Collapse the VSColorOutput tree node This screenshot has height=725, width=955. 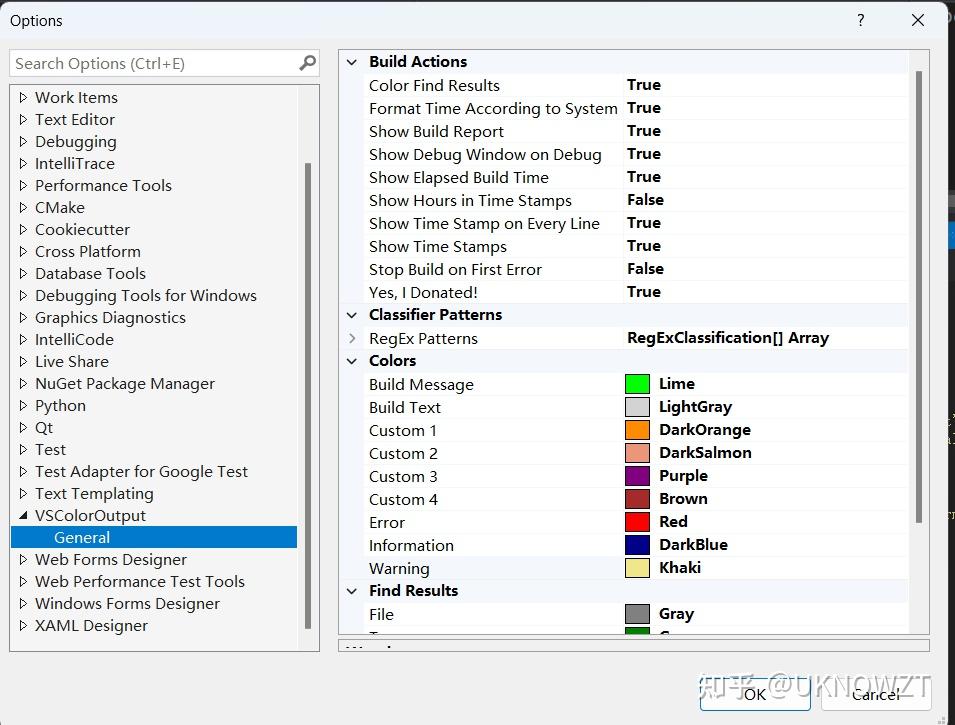pyautogui.click(x=23, y=515)
